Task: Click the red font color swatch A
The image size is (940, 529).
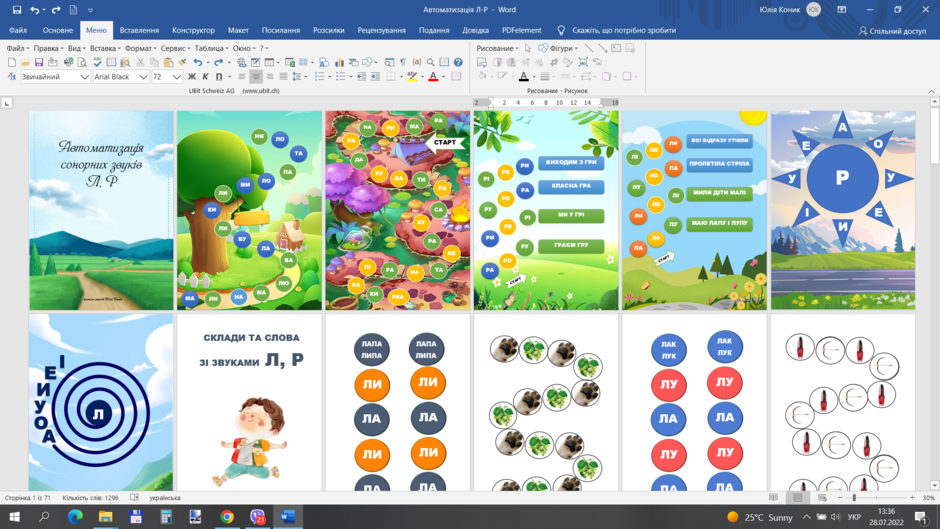Action: click(433, 77)
